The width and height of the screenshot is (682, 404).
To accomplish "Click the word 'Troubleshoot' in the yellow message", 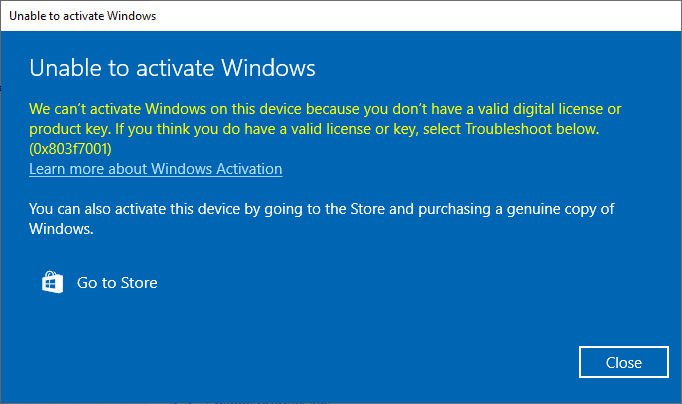I will [x=519, y=130].
